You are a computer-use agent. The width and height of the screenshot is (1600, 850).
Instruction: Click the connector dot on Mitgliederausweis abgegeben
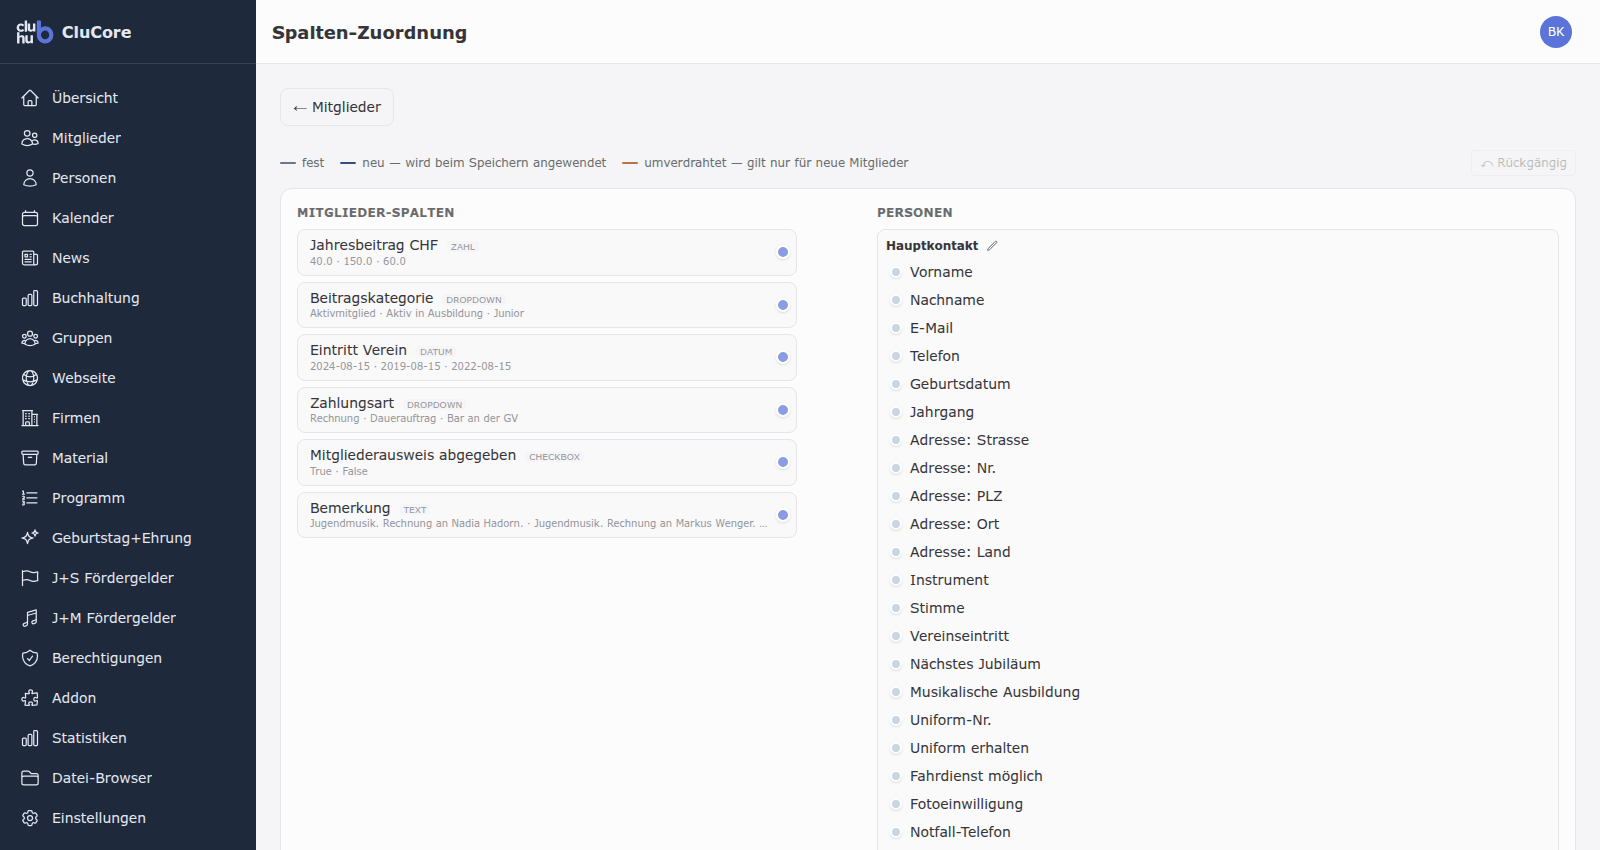tap(783, 462)
